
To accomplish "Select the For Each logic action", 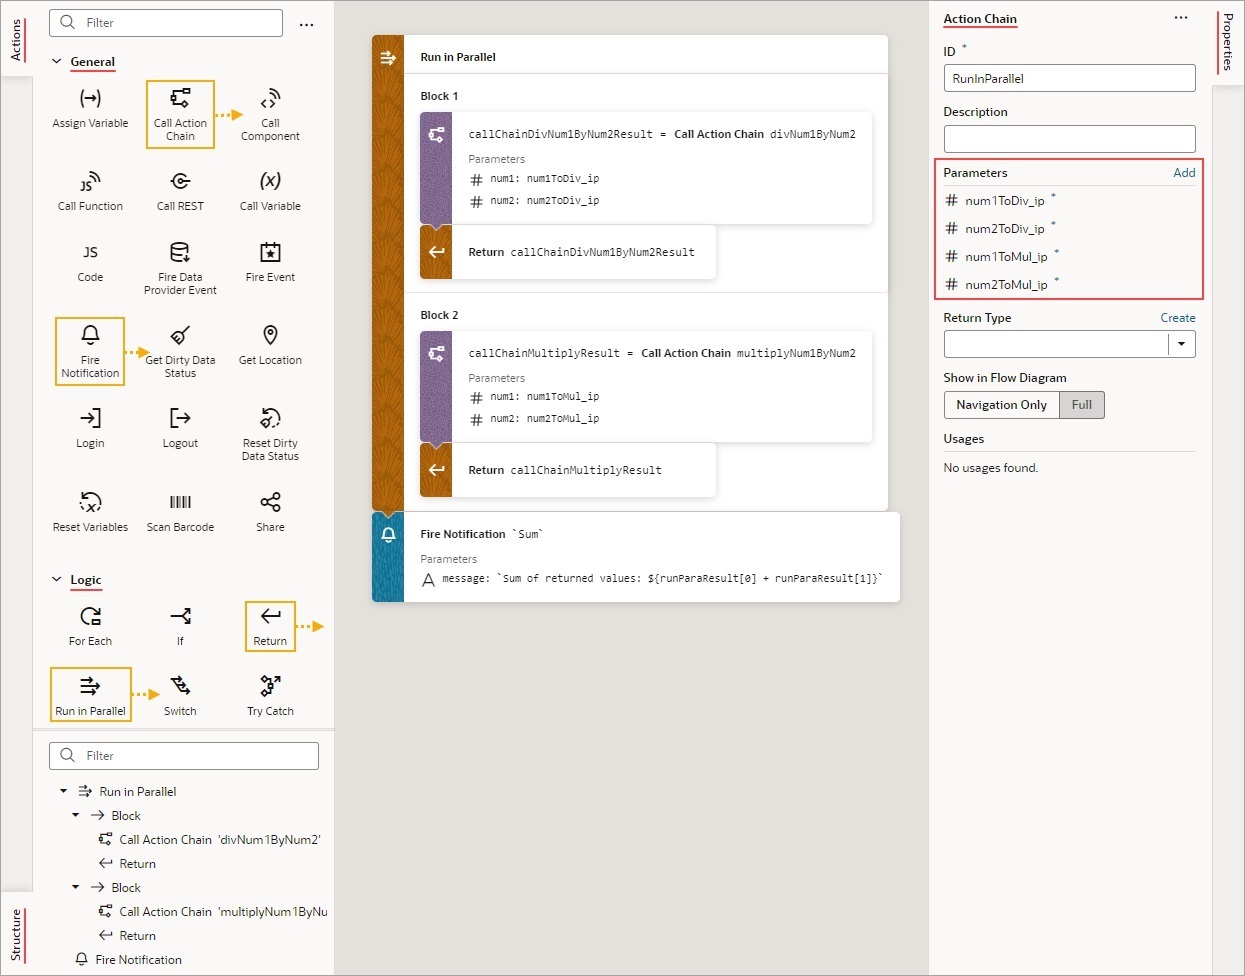I will tap(90, 626).
